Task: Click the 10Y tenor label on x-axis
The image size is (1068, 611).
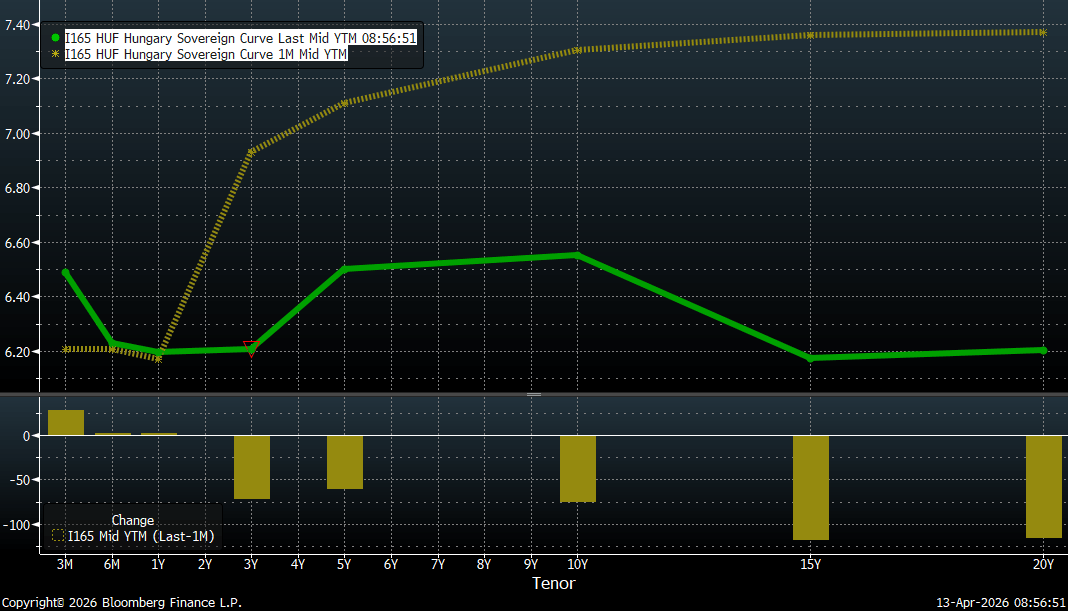Action: pos(577,565)
